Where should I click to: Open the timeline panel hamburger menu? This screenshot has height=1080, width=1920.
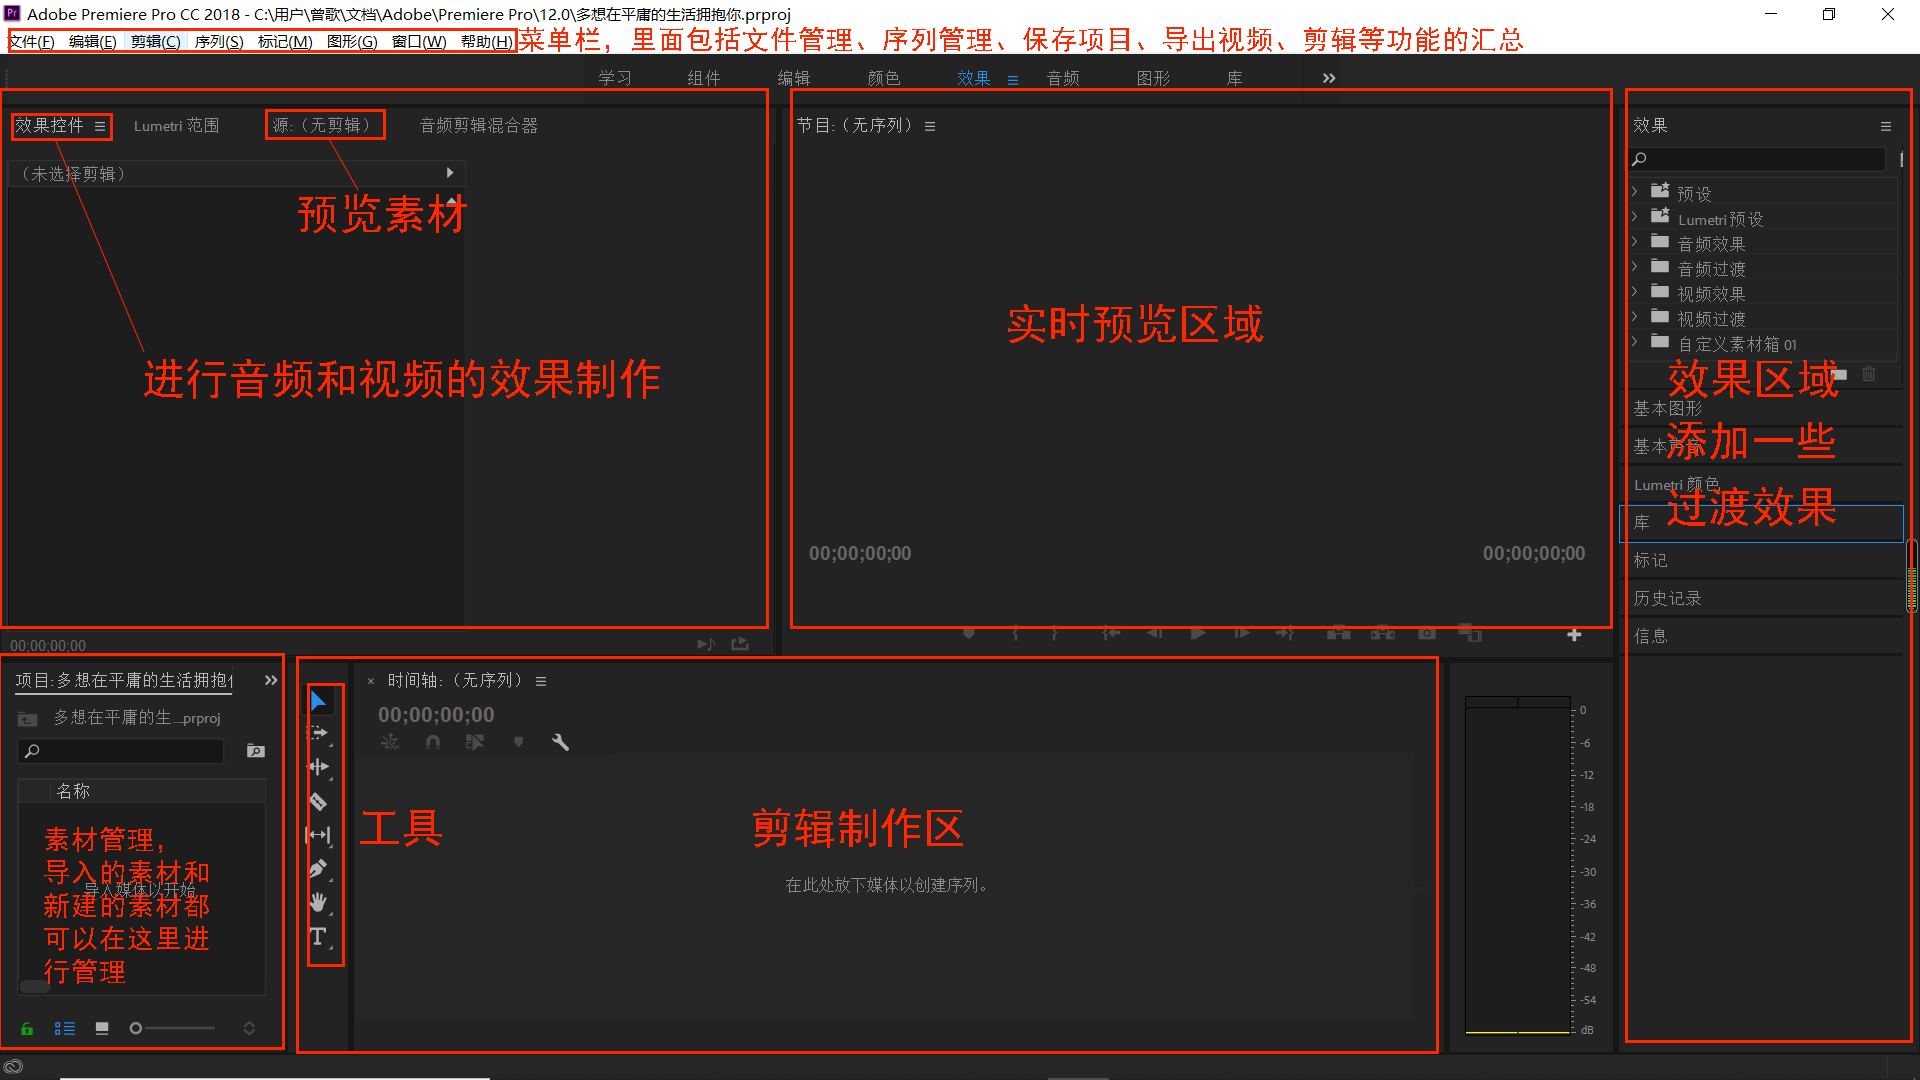(540, 680)
